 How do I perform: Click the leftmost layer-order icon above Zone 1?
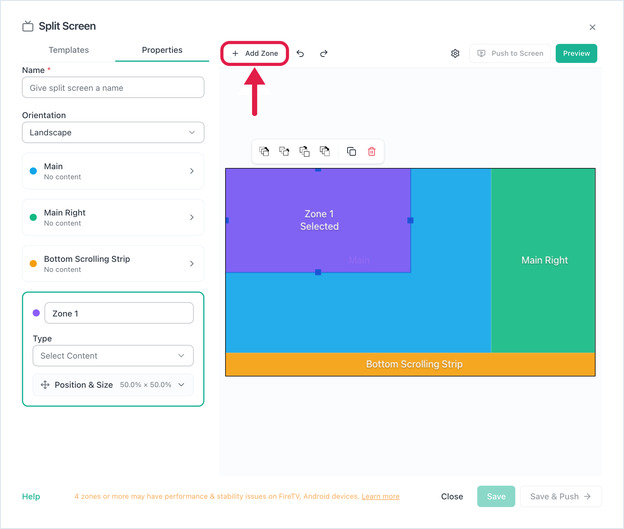point(264,151)
